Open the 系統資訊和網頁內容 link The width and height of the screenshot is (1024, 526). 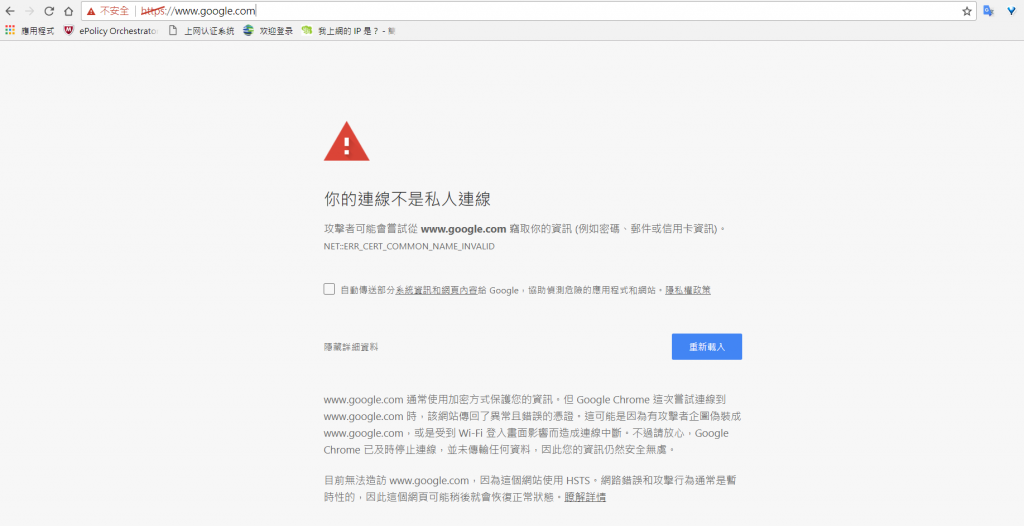436,290
